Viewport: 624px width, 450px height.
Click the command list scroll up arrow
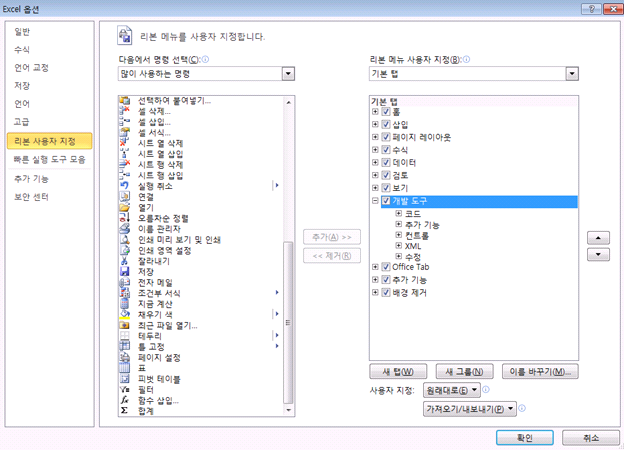[288, 102]
